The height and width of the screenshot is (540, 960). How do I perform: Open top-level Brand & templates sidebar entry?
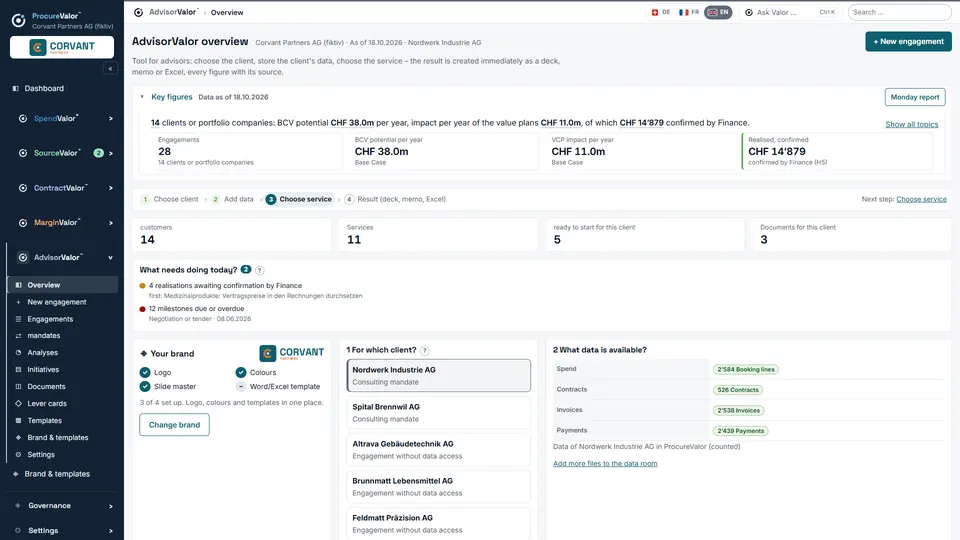(x=57, y=474)
